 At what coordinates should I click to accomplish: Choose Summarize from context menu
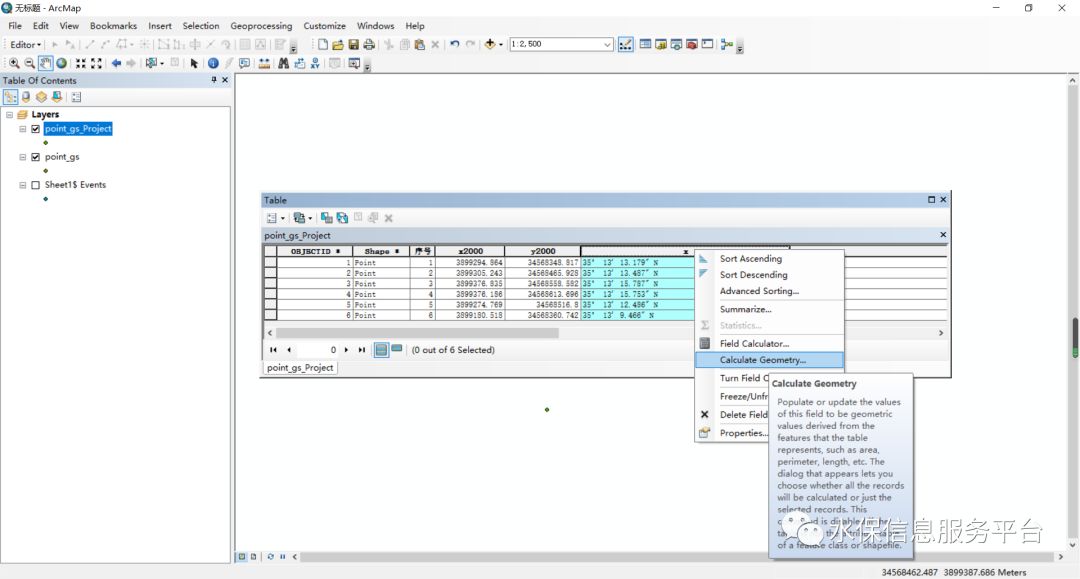[769, 309]
